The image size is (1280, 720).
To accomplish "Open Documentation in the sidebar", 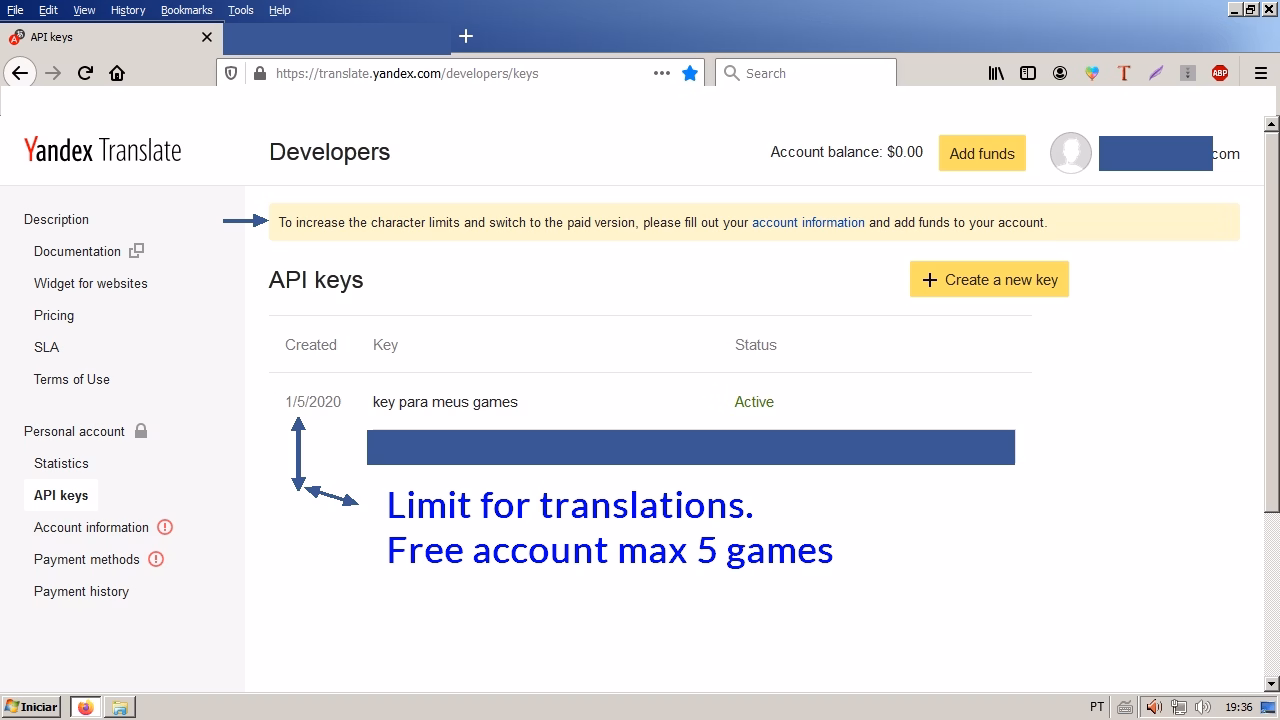I will pos(77,251).
